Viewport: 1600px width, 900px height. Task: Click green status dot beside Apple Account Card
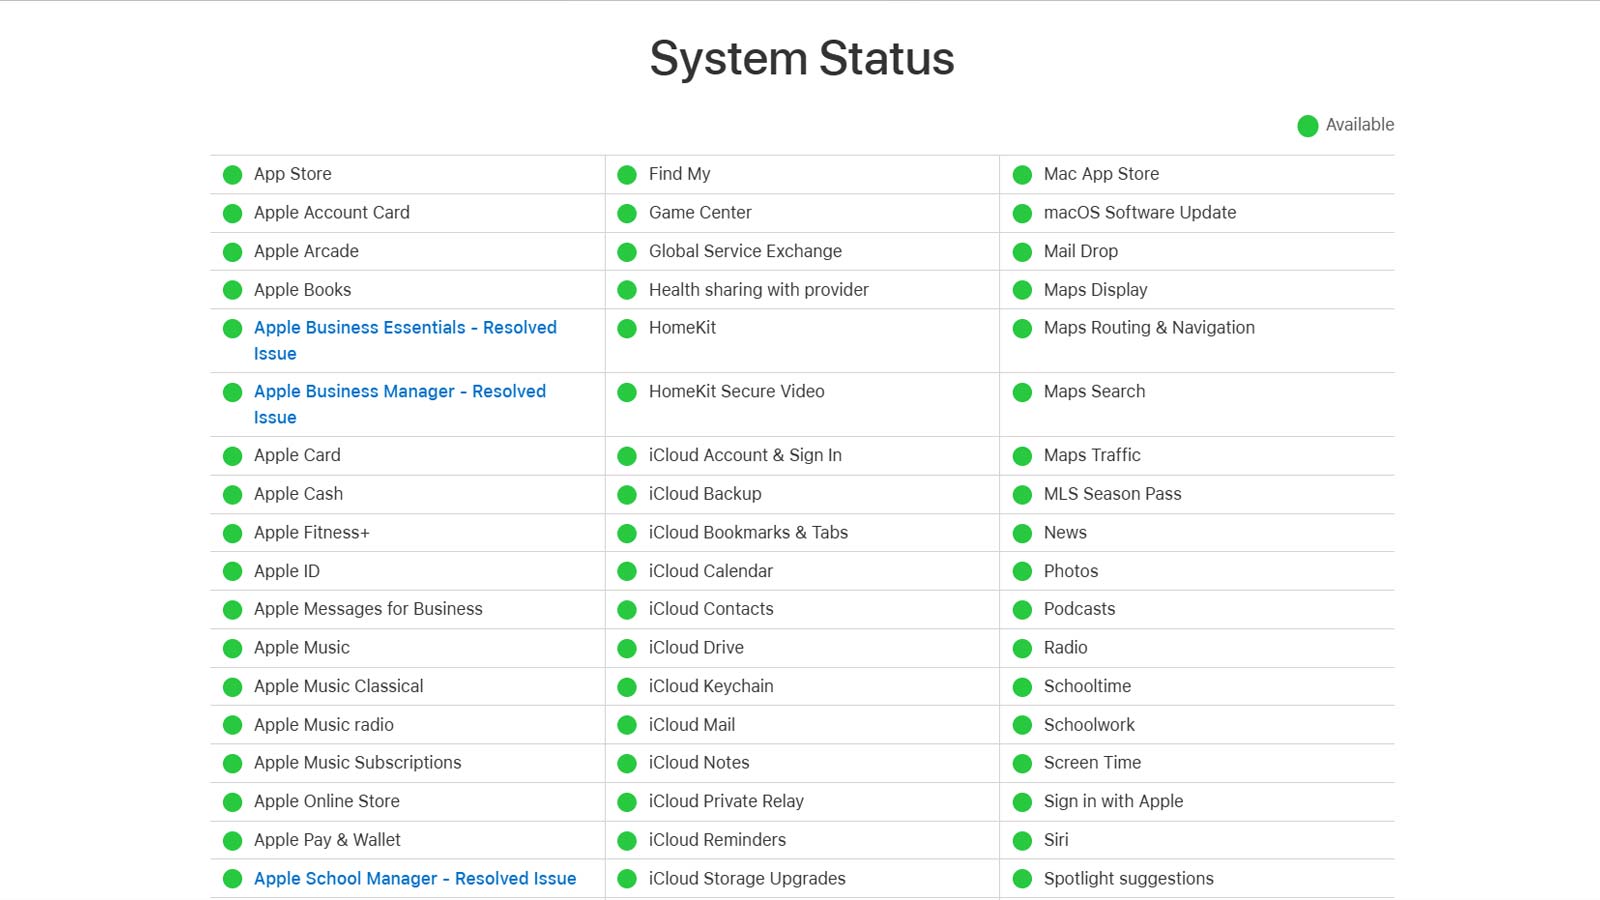(233, 213)
